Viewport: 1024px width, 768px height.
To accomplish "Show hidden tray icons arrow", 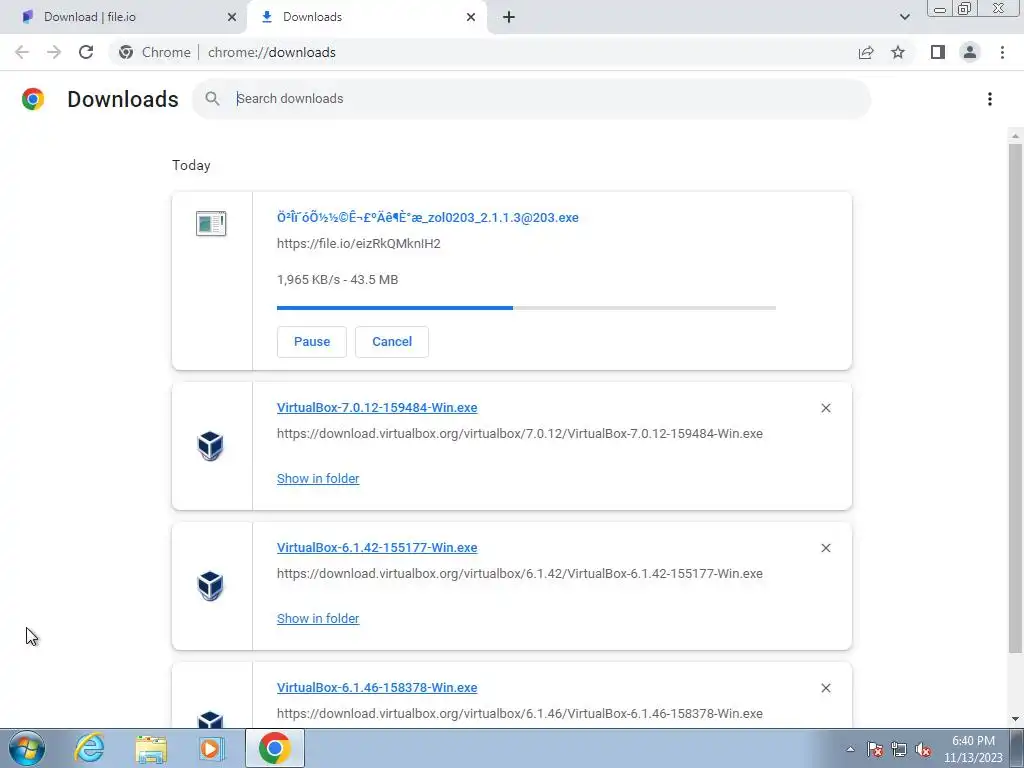I will pos(850,749).
